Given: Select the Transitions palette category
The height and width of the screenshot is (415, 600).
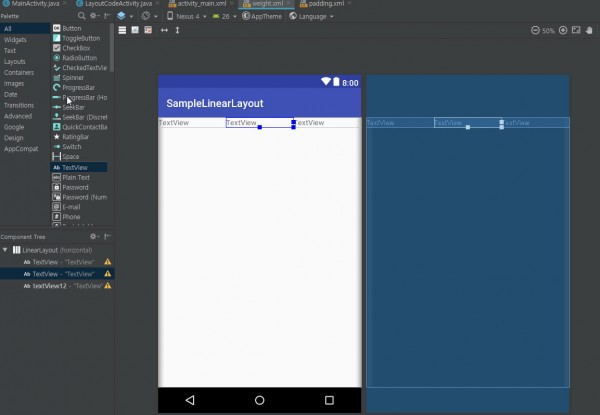Looking at the screenshot, I should [x=25, y=105].
